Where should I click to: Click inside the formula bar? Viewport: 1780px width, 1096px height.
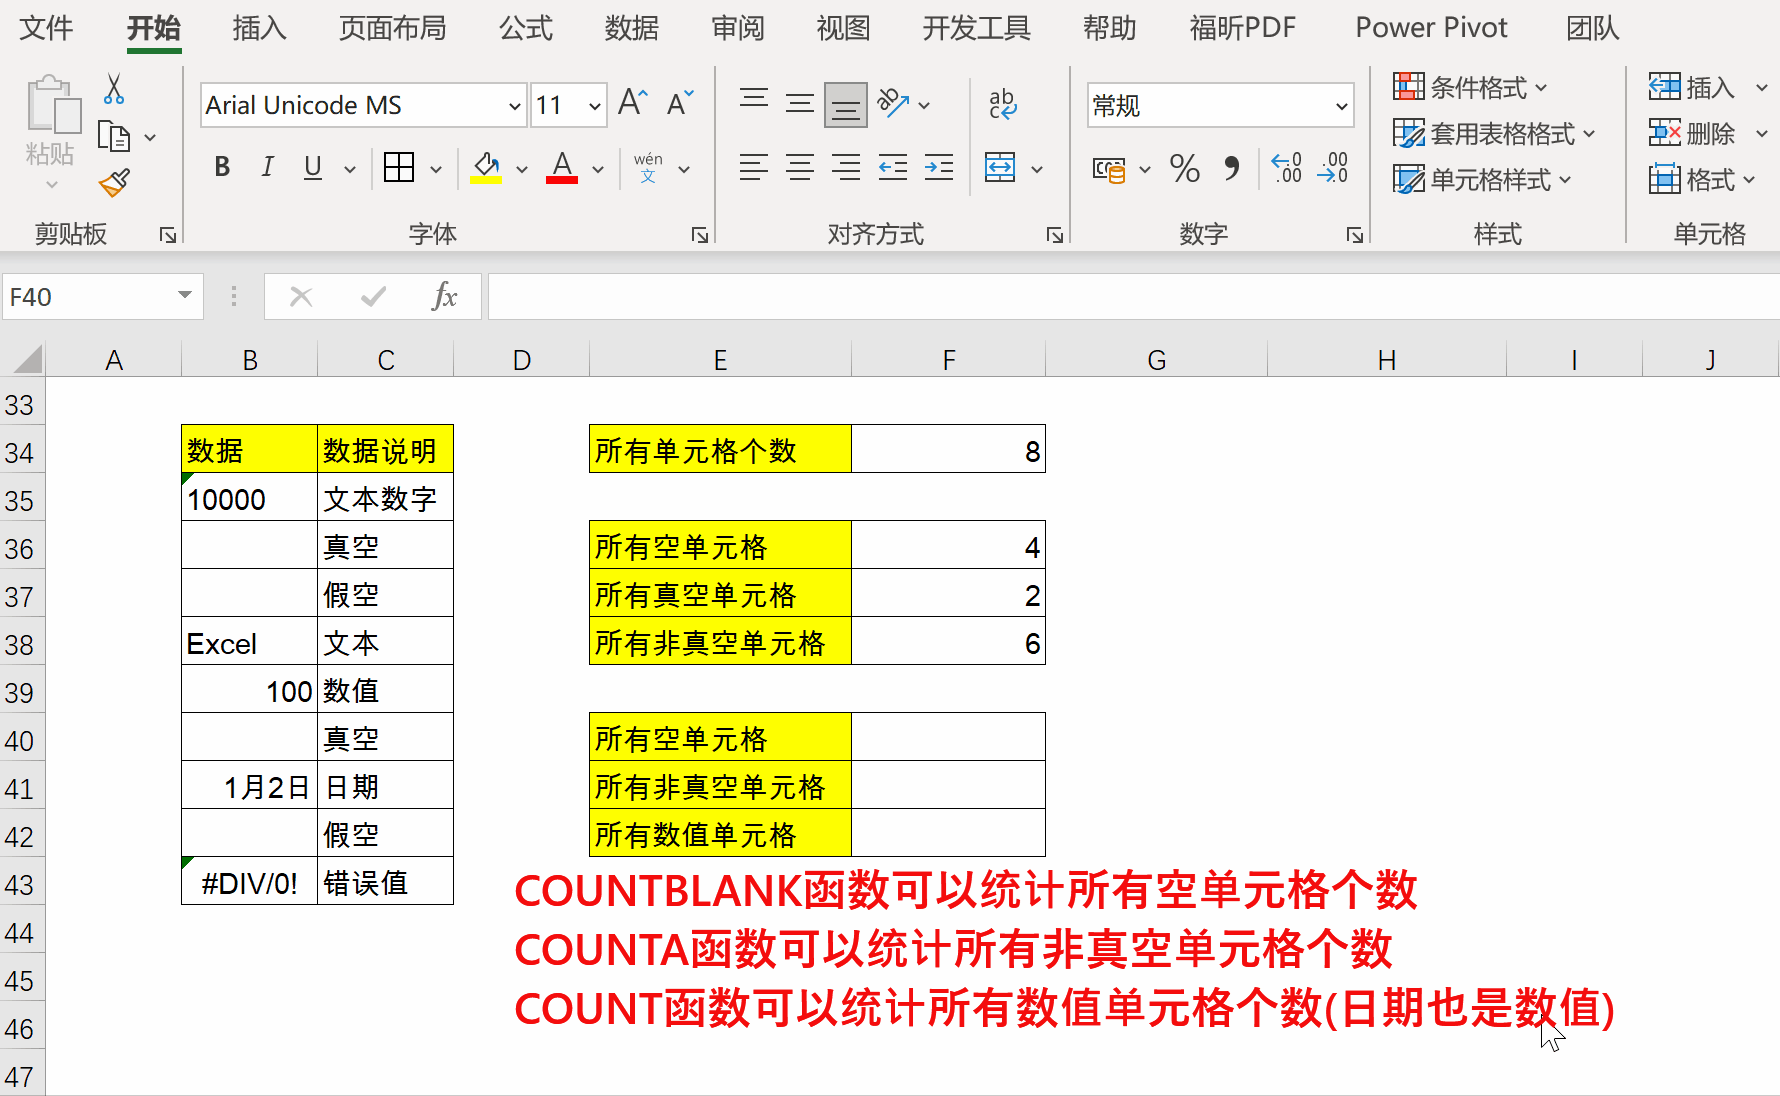coord(900,296)
